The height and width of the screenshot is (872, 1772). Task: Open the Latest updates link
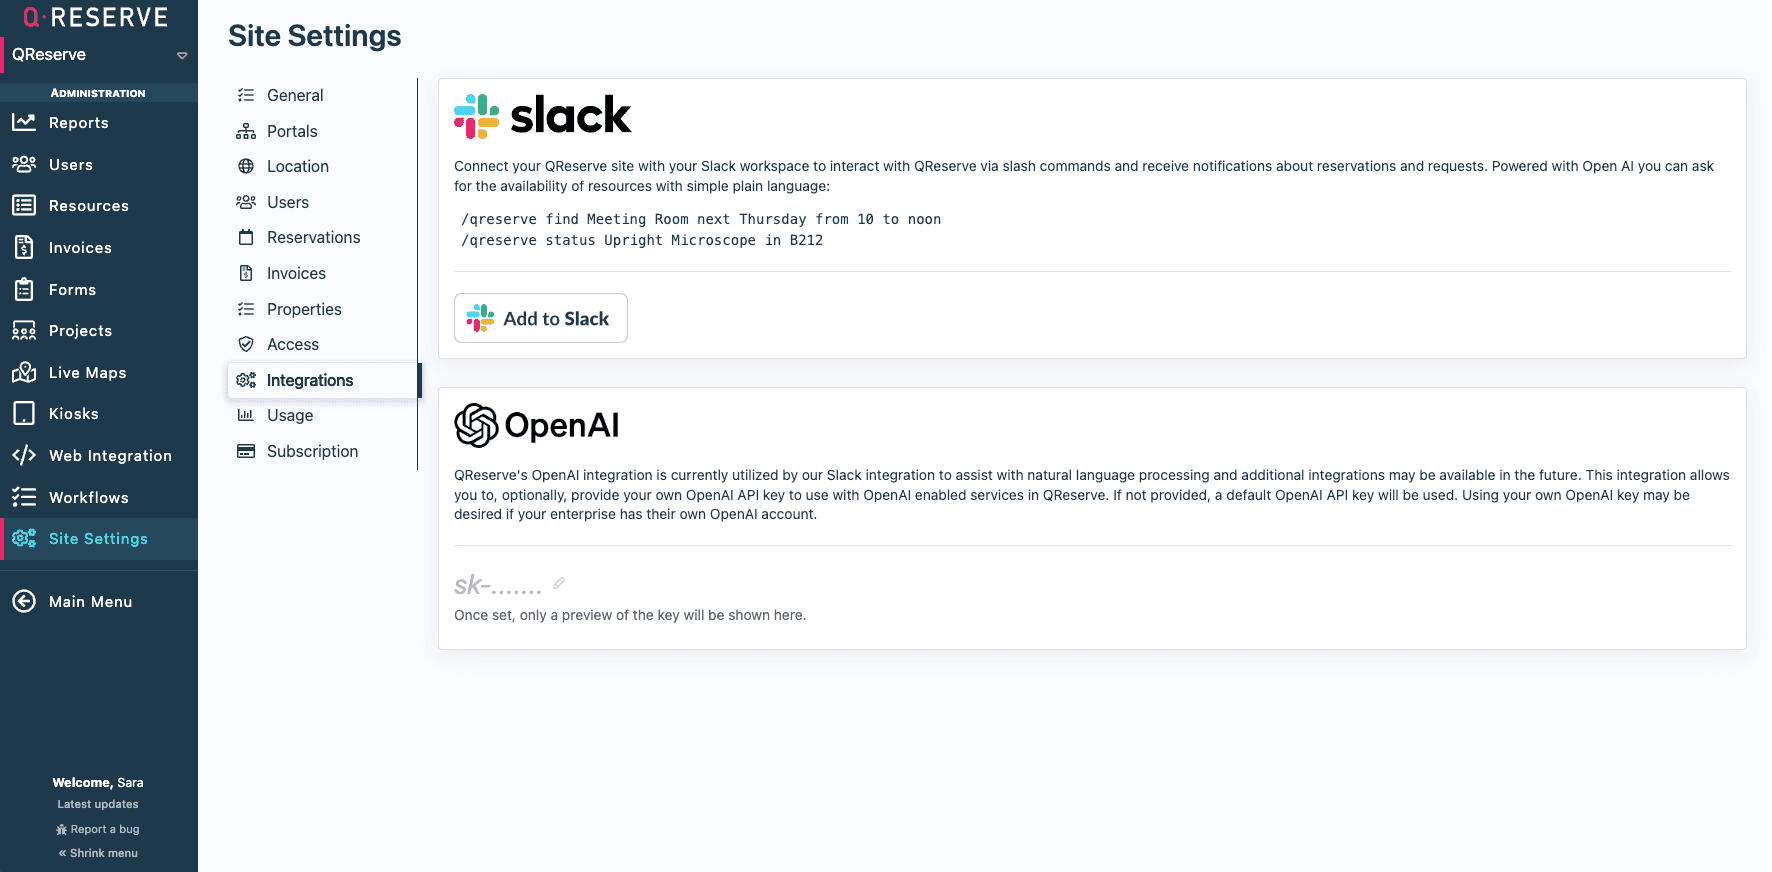tap(97, 803)
